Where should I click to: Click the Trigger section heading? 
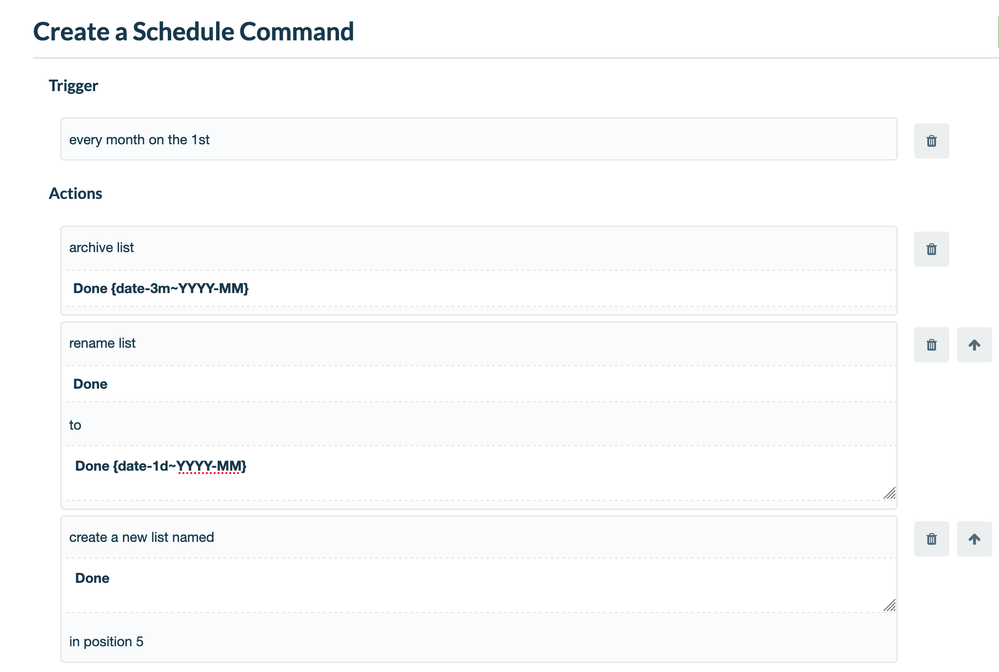[x=73, y=86]
